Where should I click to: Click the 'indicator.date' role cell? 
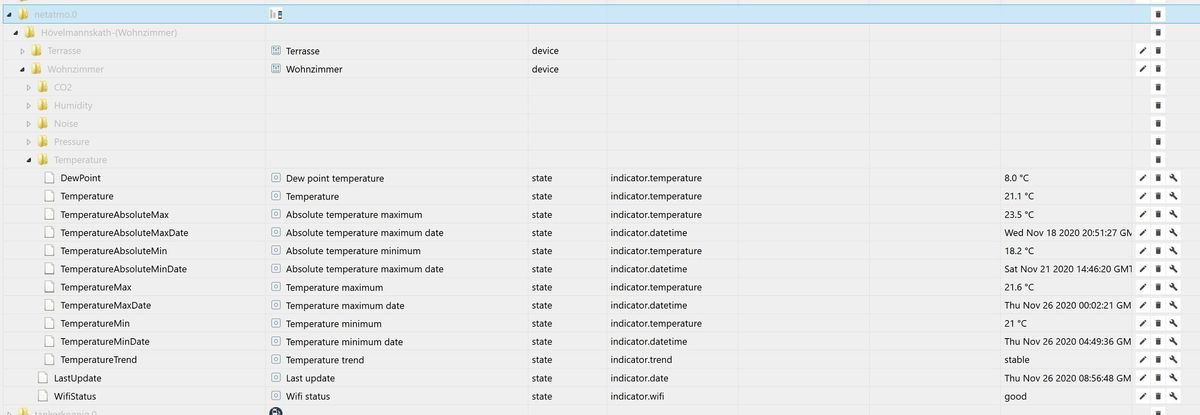pyautogui.click(x=640, y=378)
